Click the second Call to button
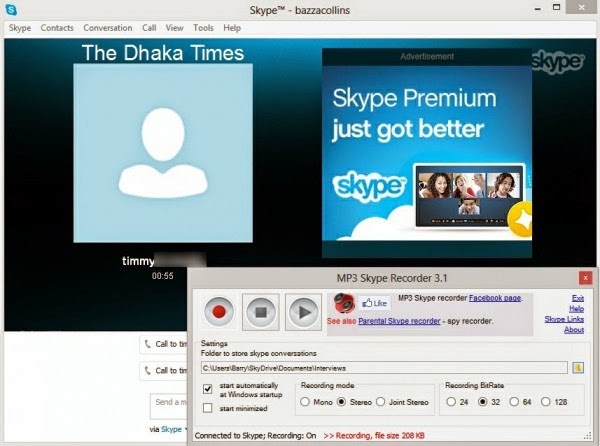Image resolution: width=600 pixels, height=446 pixels. pos(164,371)
